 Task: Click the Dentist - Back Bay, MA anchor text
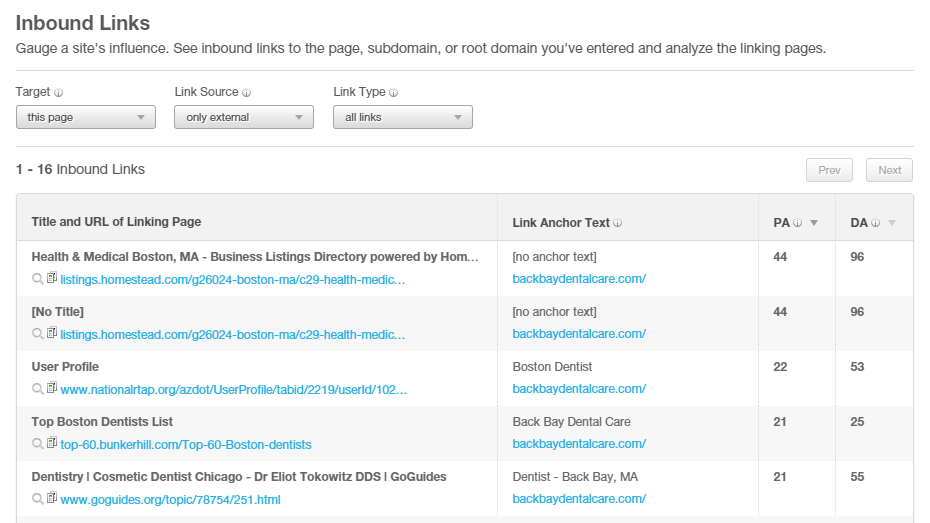click(x=575, y=477)
